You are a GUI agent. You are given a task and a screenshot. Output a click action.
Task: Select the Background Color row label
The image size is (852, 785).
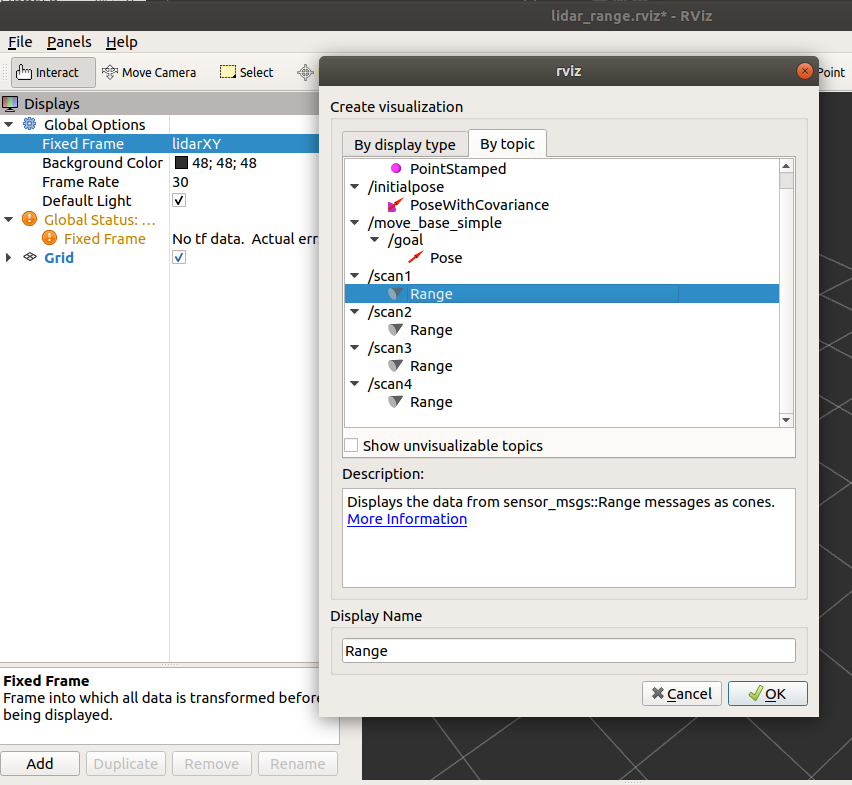click(x=102, y=162)
